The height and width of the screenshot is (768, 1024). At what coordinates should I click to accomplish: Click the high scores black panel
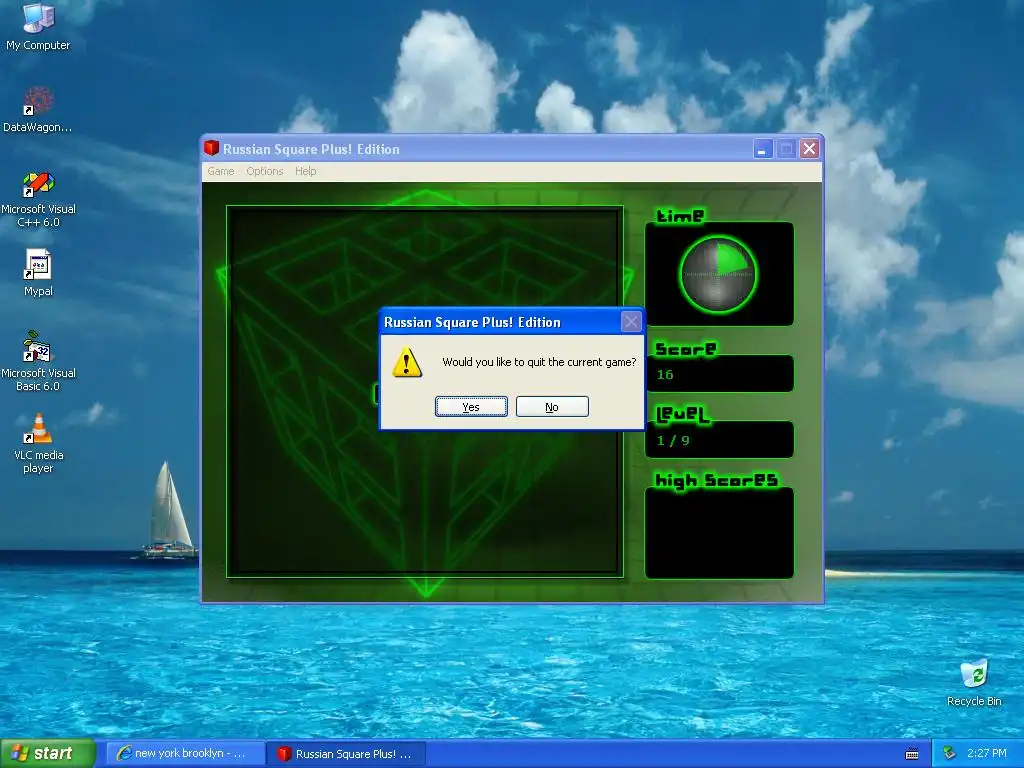[x=719, y=533]
